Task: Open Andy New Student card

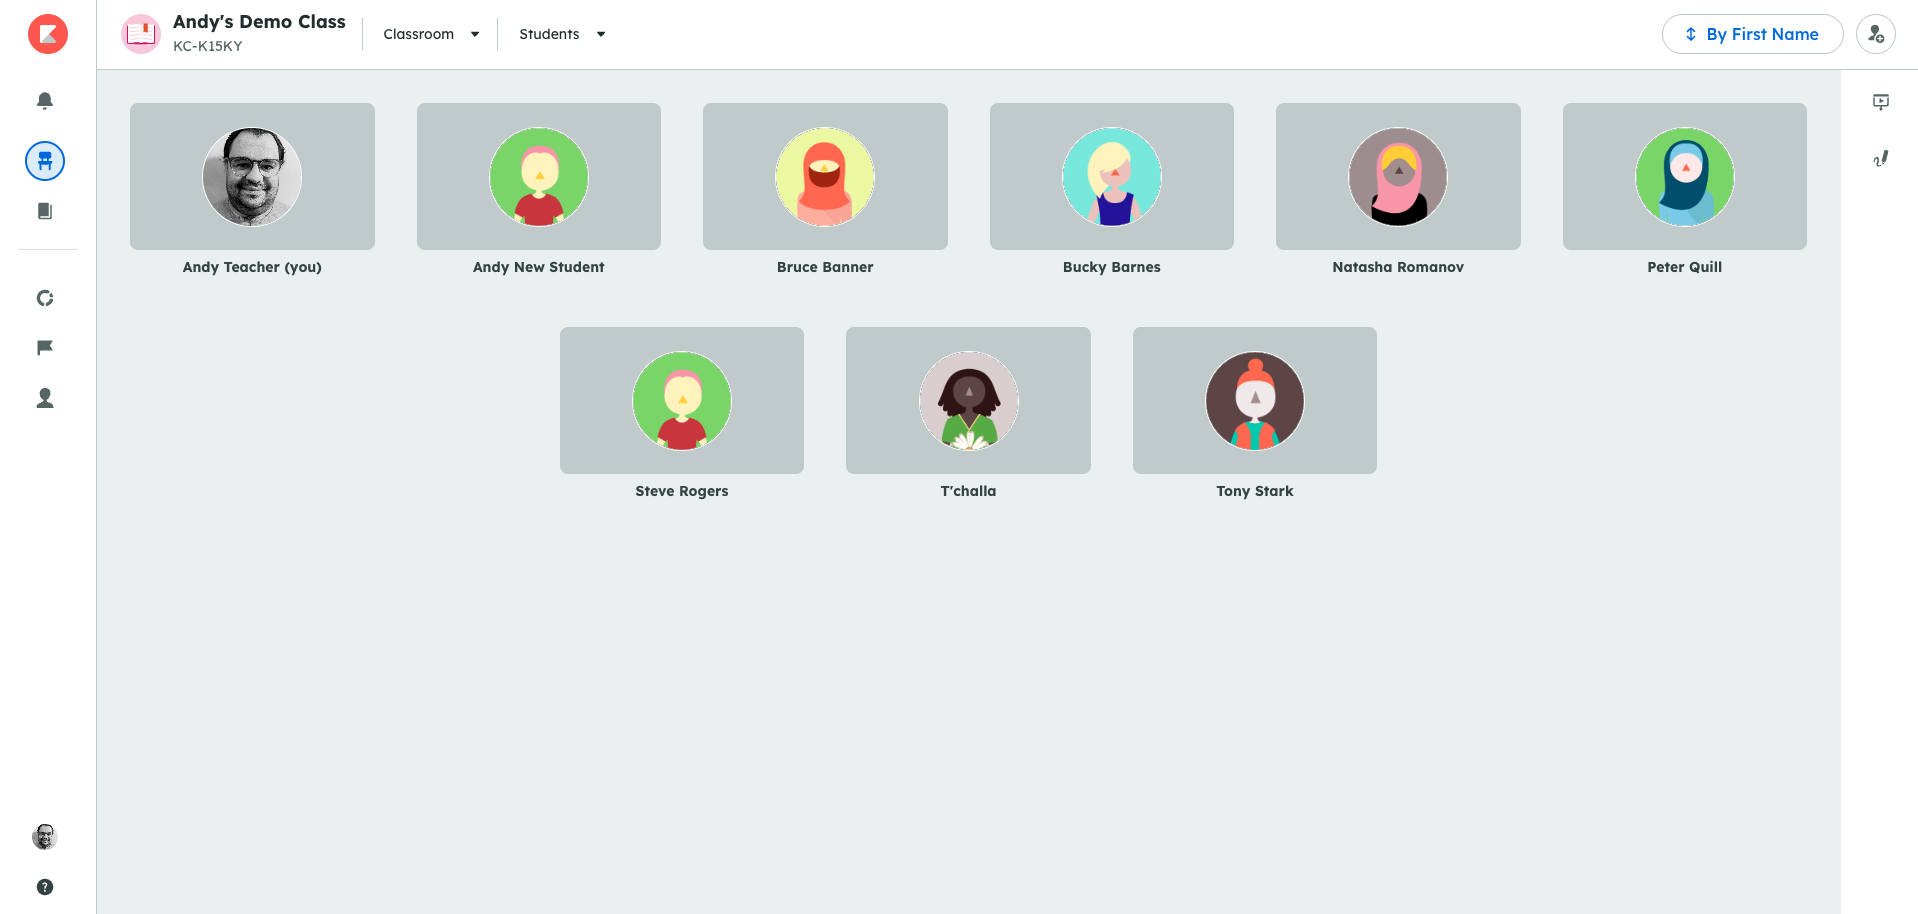Action: [x=539, y=176]
